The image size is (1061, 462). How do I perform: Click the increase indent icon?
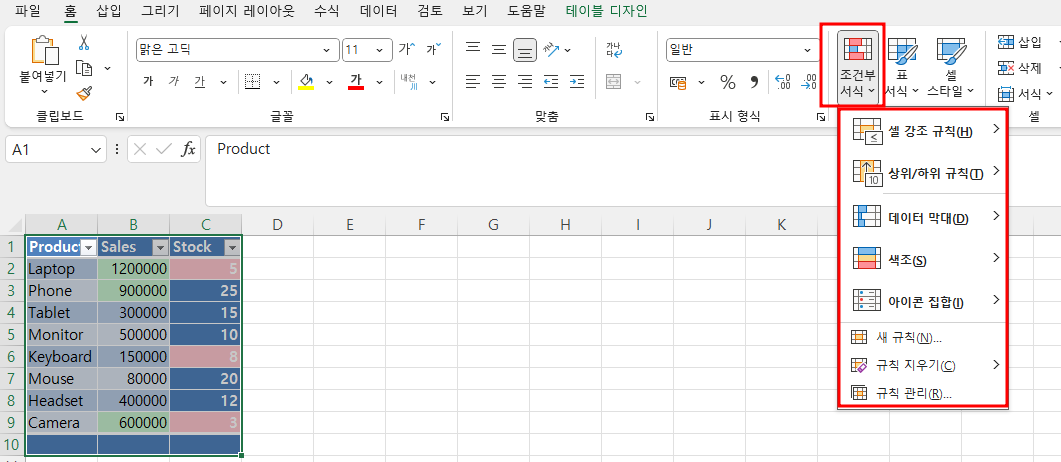pos(577,82)
